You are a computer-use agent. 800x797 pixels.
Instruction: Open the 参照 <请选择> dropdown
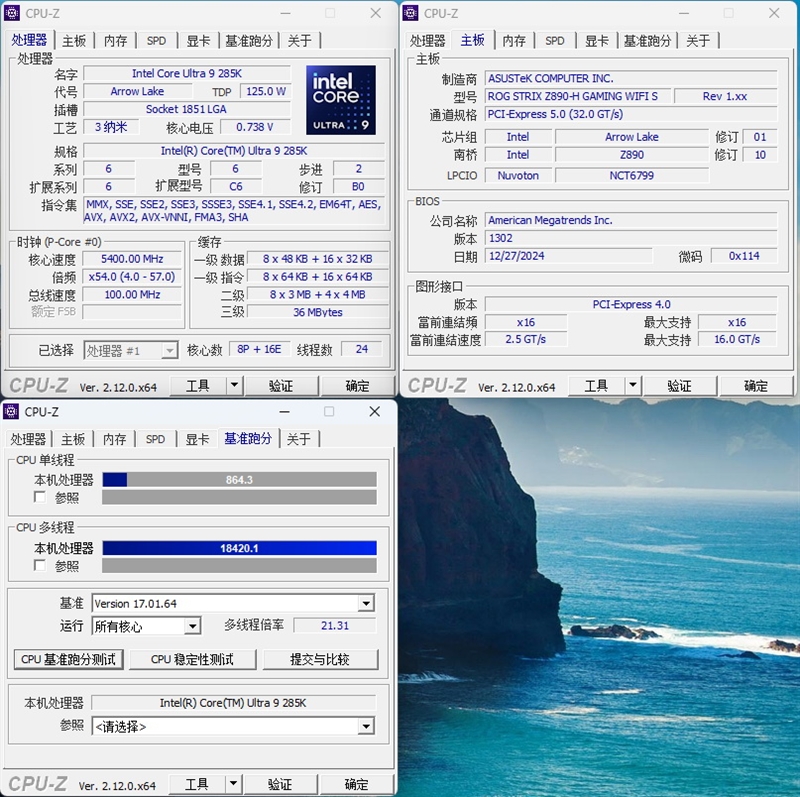tap(366, 726)
